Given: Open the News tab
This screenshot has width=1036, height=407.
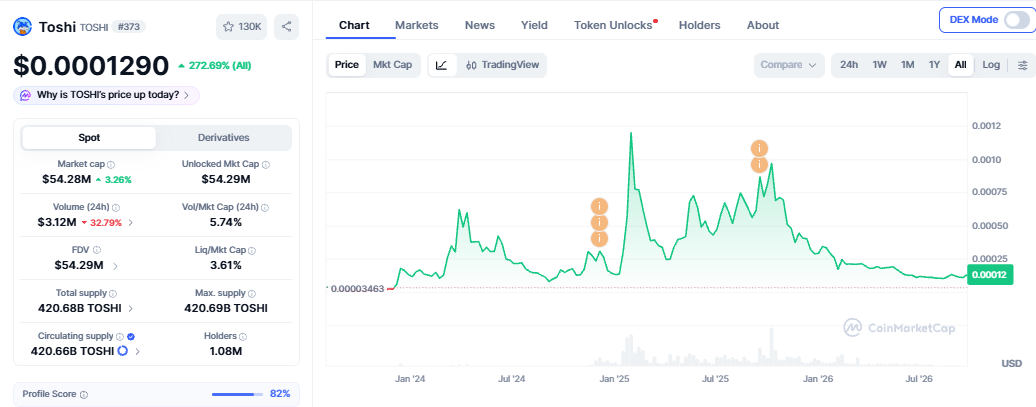Looking at the screenshot, I should pos(480,25).
